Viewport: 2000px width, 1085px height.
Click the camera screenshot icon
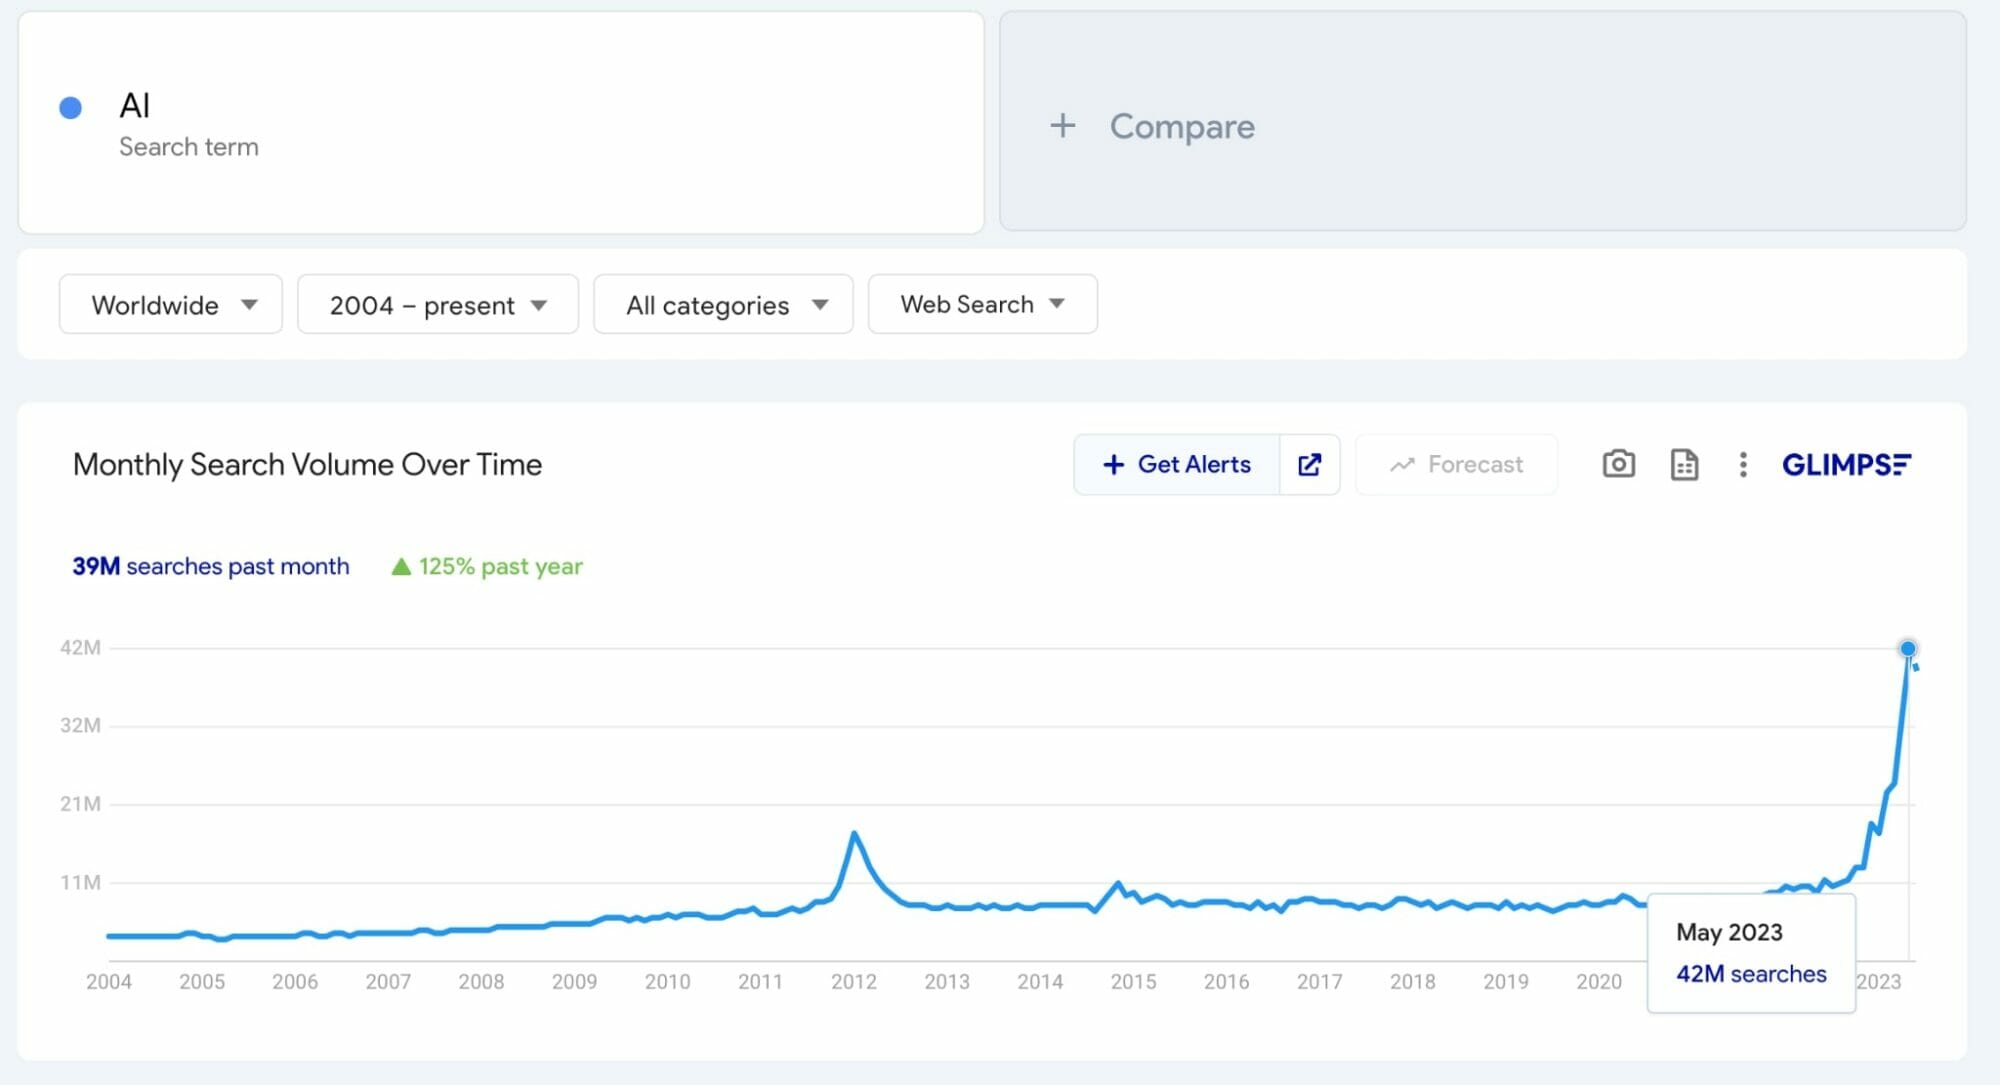1617,464
